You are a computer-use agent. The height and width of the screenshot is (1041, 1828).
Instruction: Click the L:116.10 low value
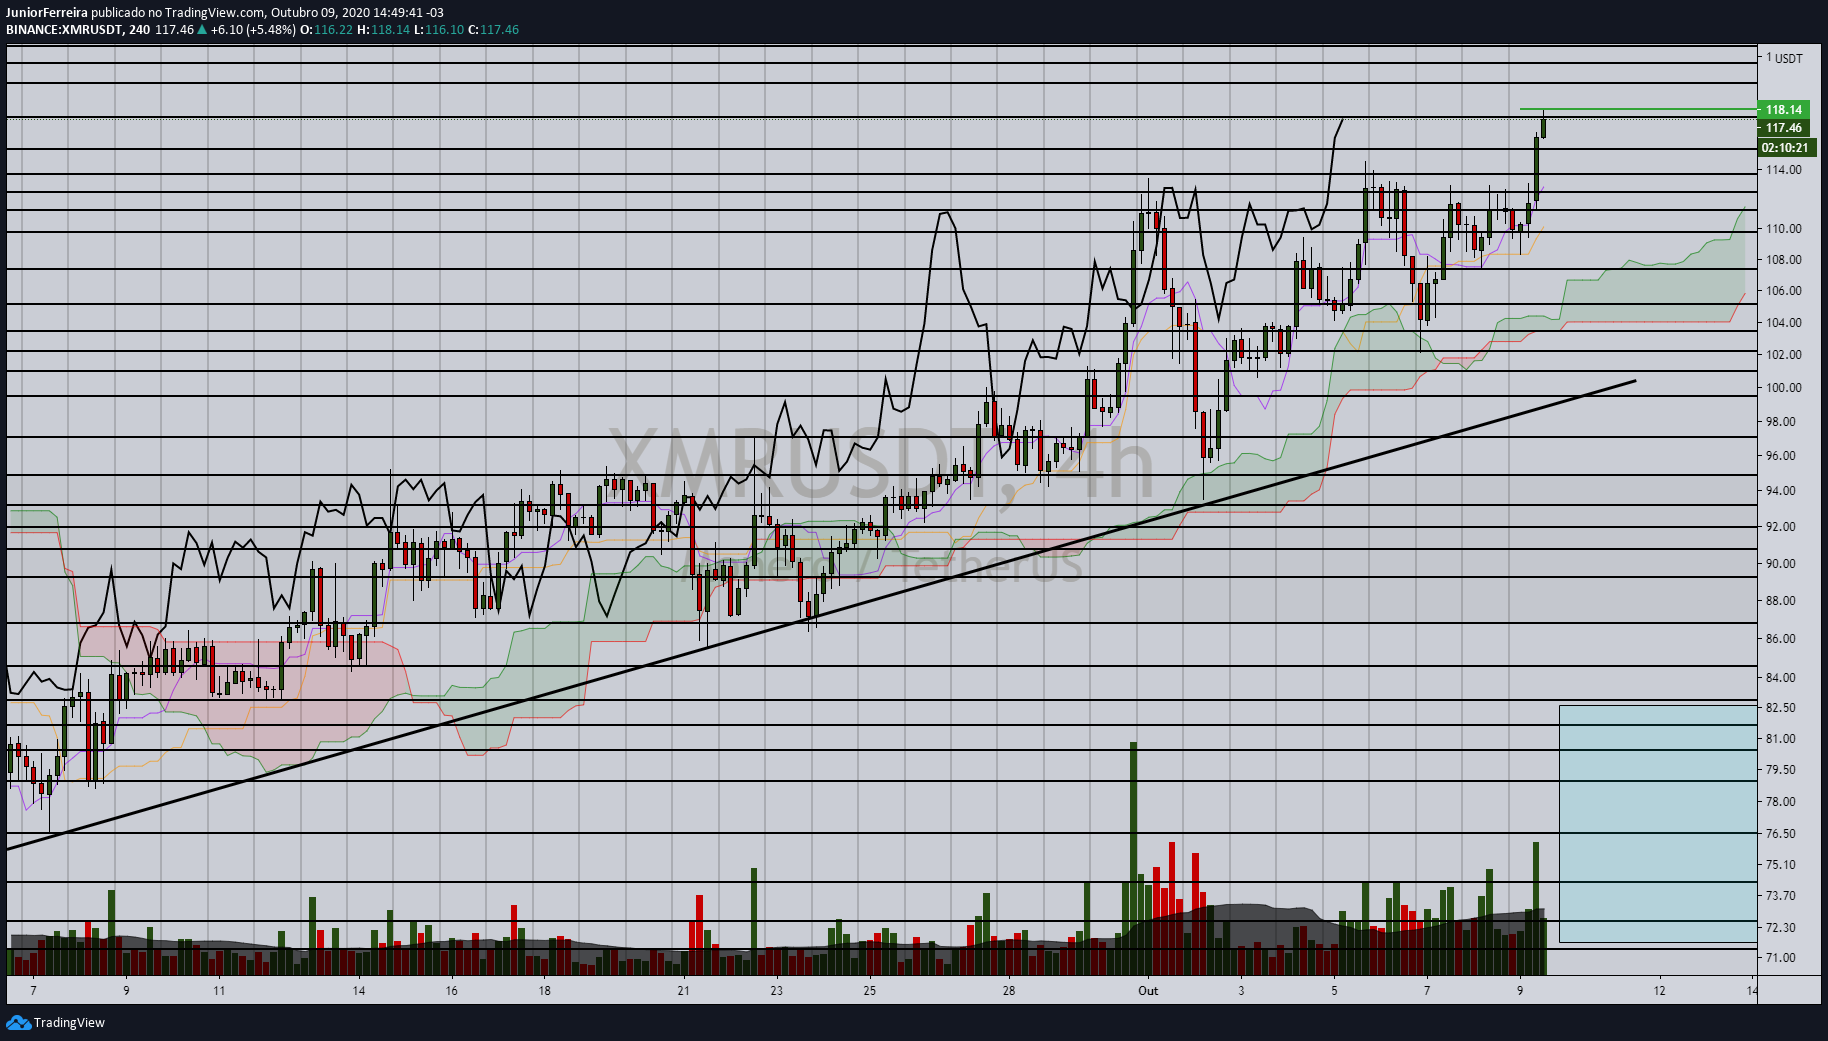[x=439, y=30]
